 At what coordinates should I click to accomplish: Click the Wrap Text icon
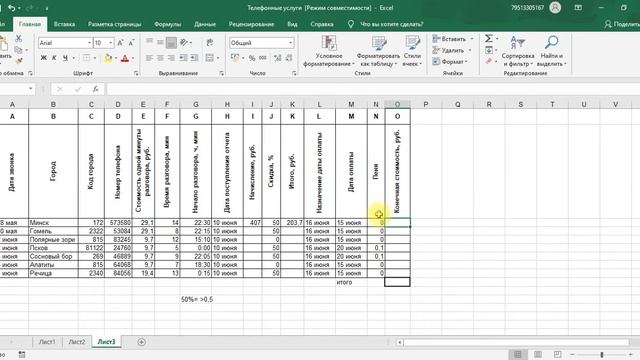click(210, 42)
